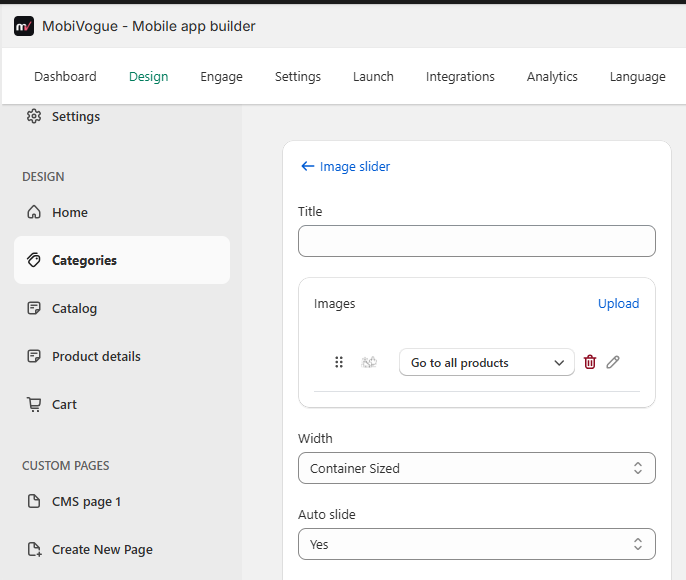Open the Analytics tab
The height and width of the screenshot is (580, 686).
tap(552, 77)
